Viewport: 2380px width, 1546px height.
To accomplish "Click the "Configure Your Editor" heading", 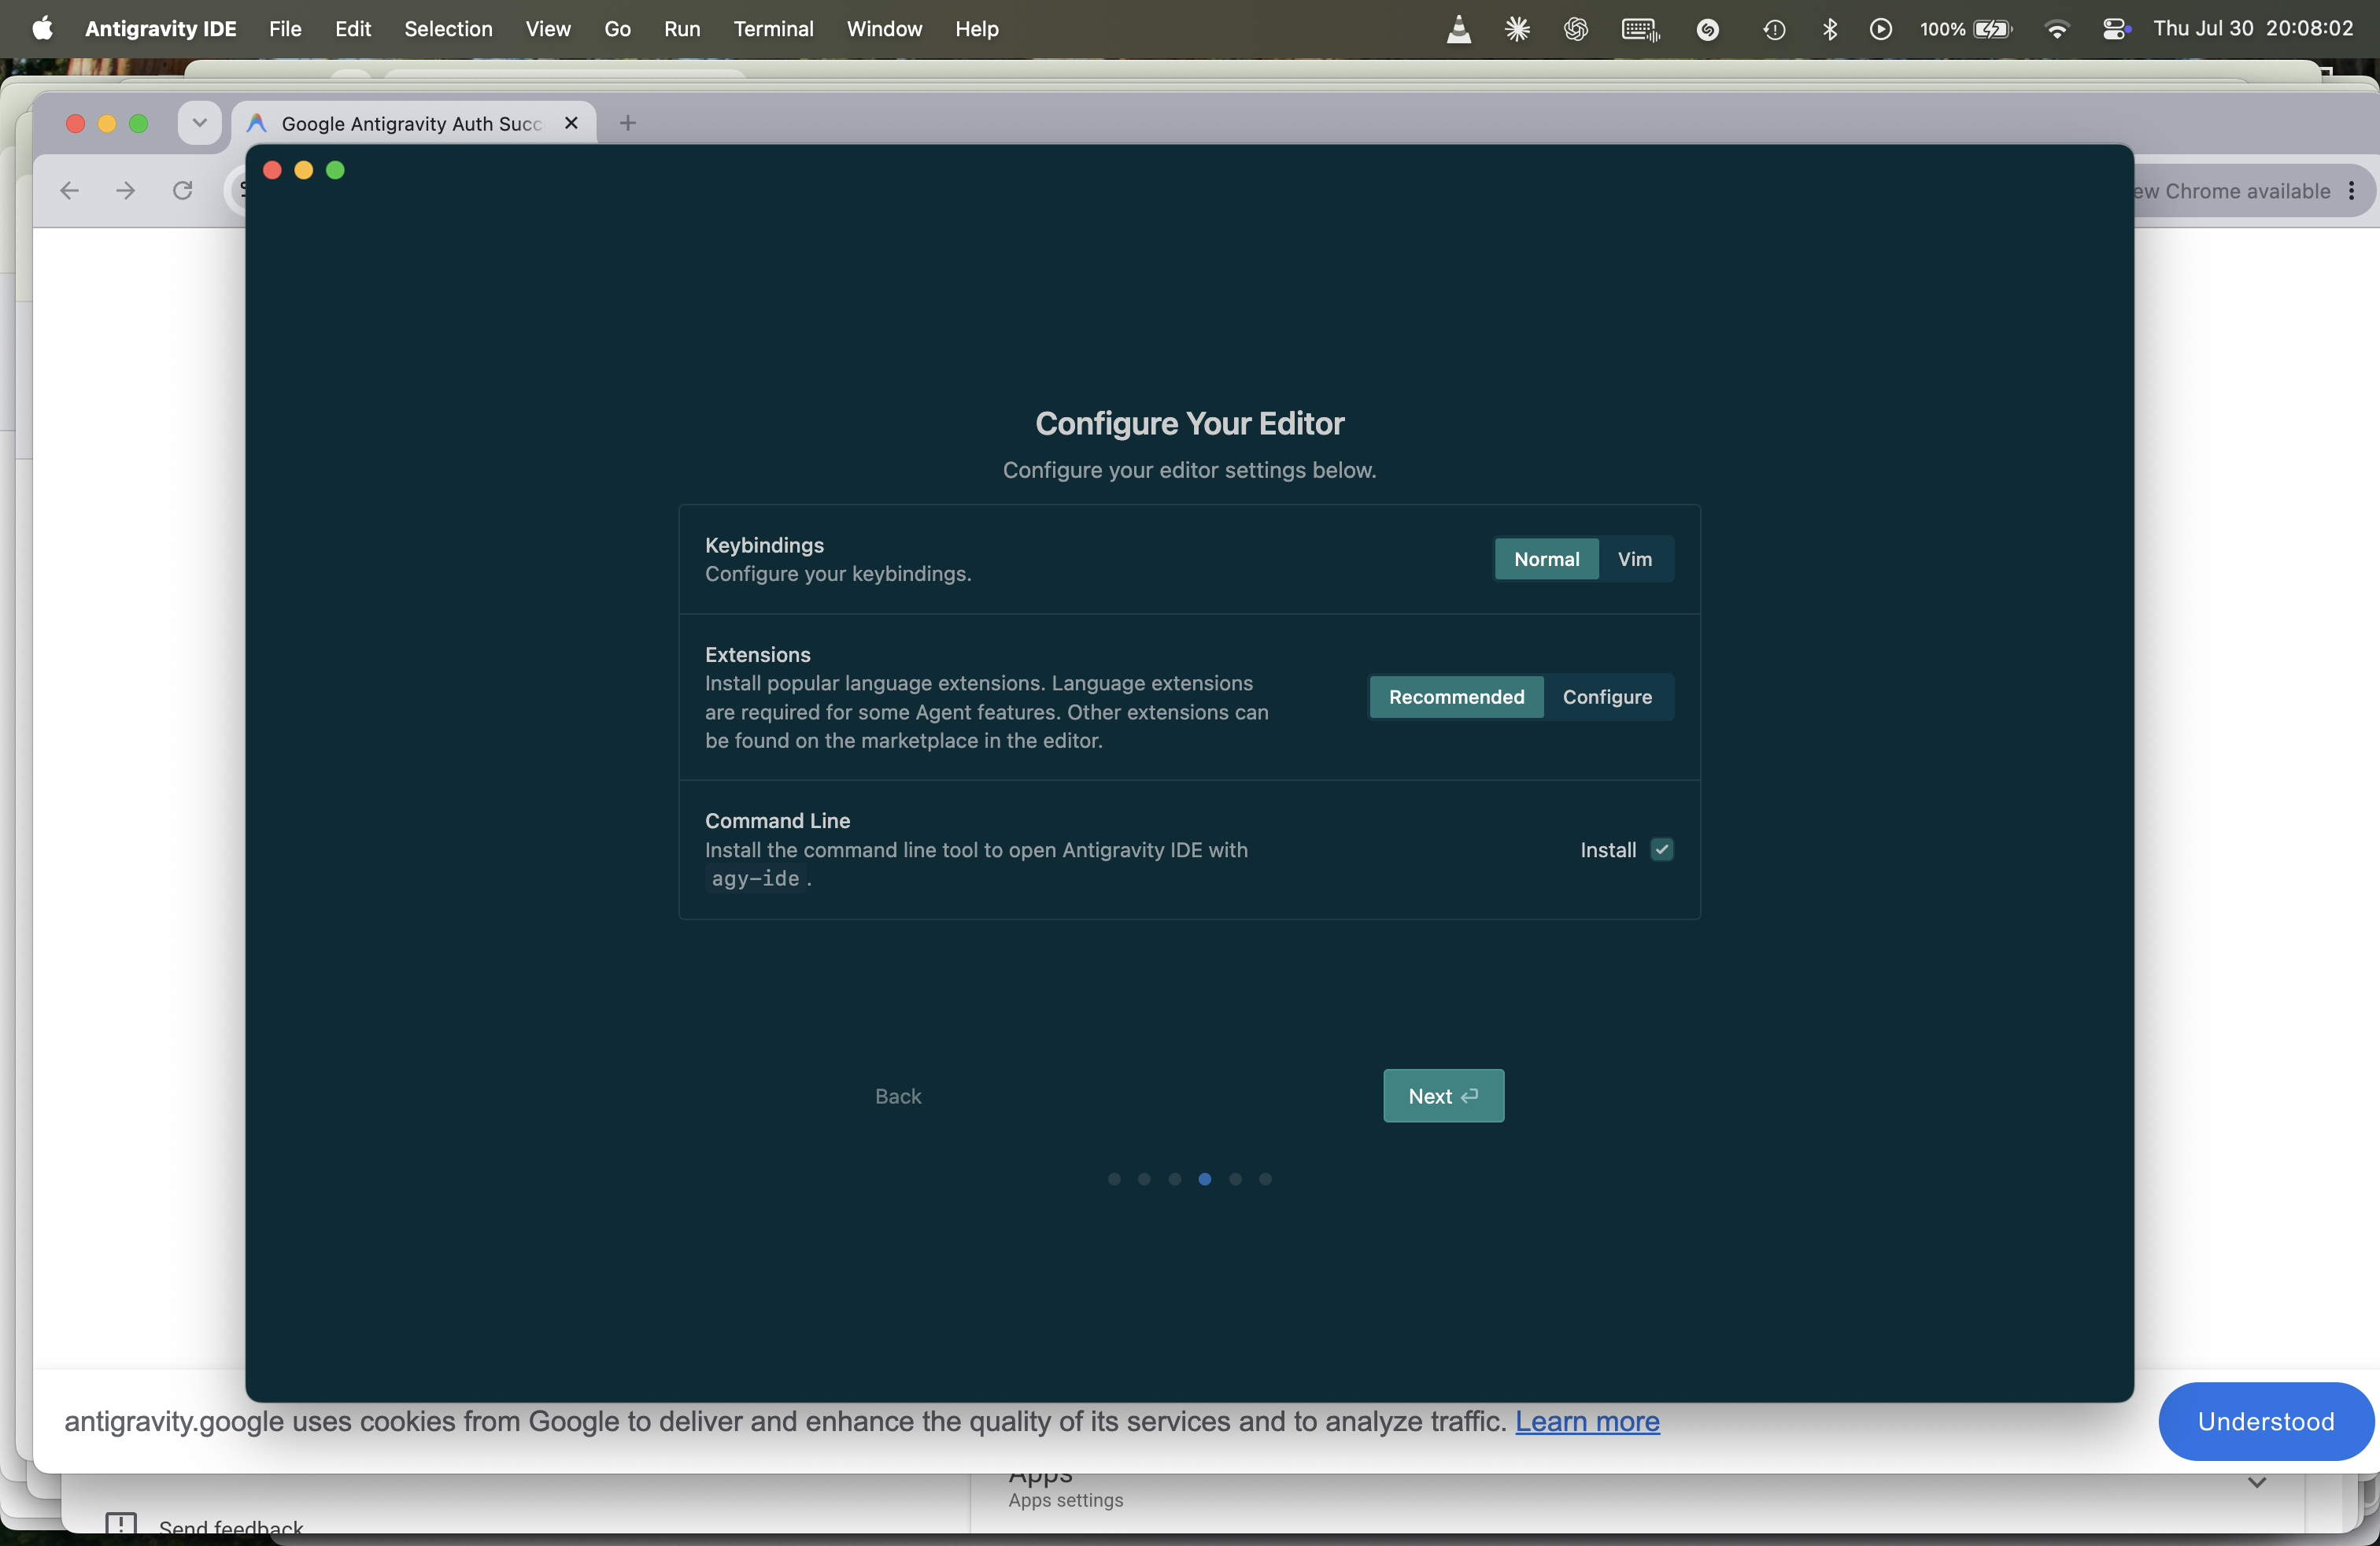I will click(1190, 423).
